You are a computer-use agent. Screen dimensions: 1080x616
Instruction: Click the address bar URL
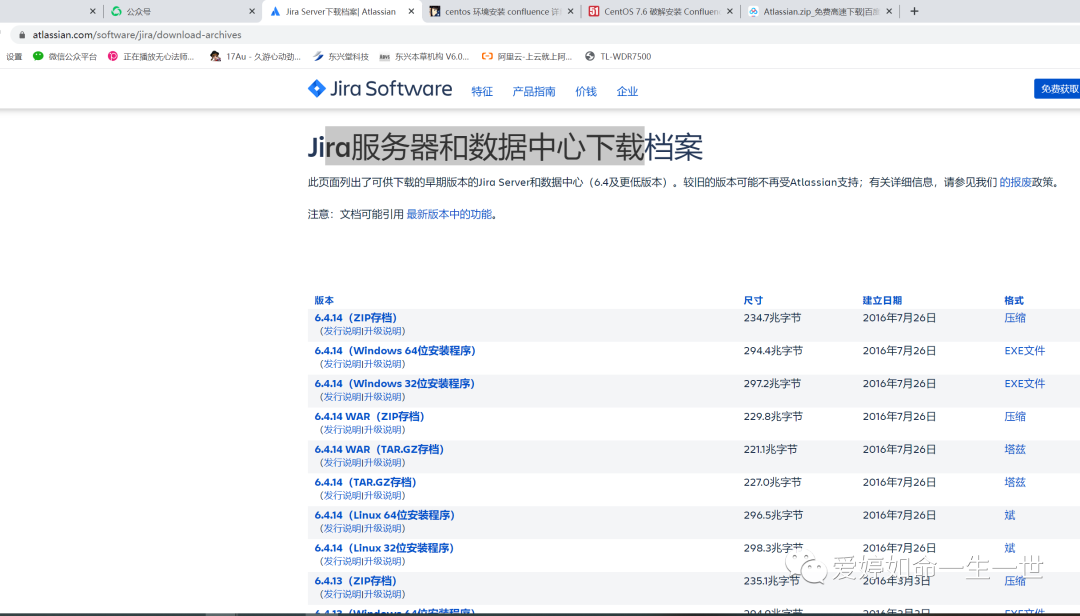(137, 35)
